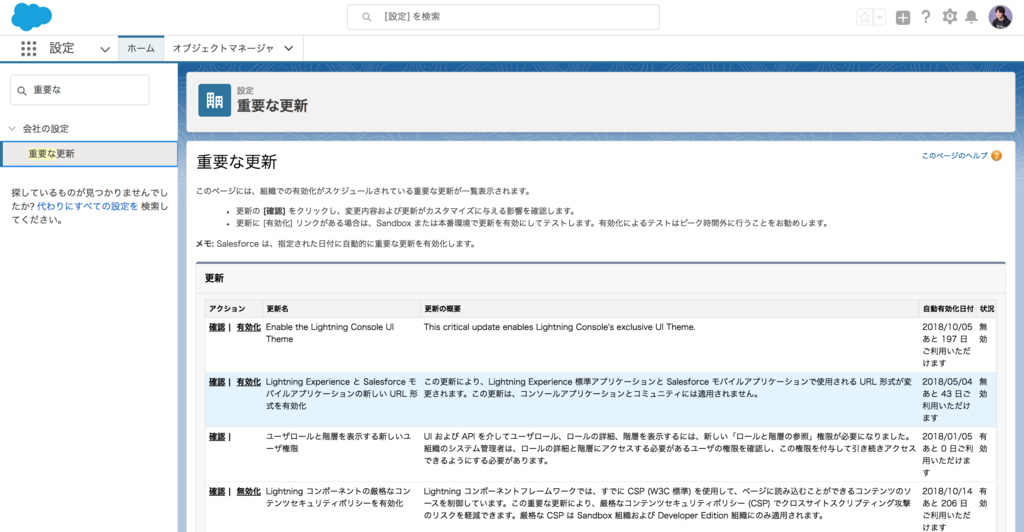Collapse the 会社の設定 tree section
This screenshot has height=532, width=1024.
click(12, 129)
